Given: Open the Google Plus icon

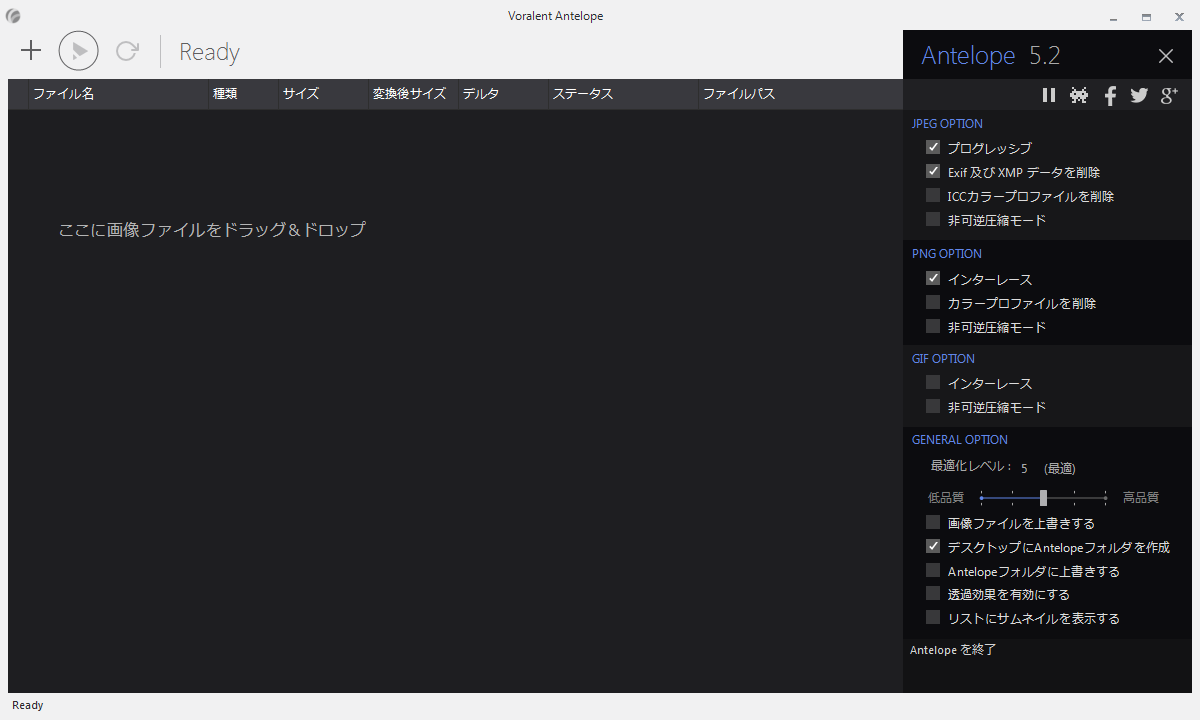Looking at the screenshot, I should 1169,95.
